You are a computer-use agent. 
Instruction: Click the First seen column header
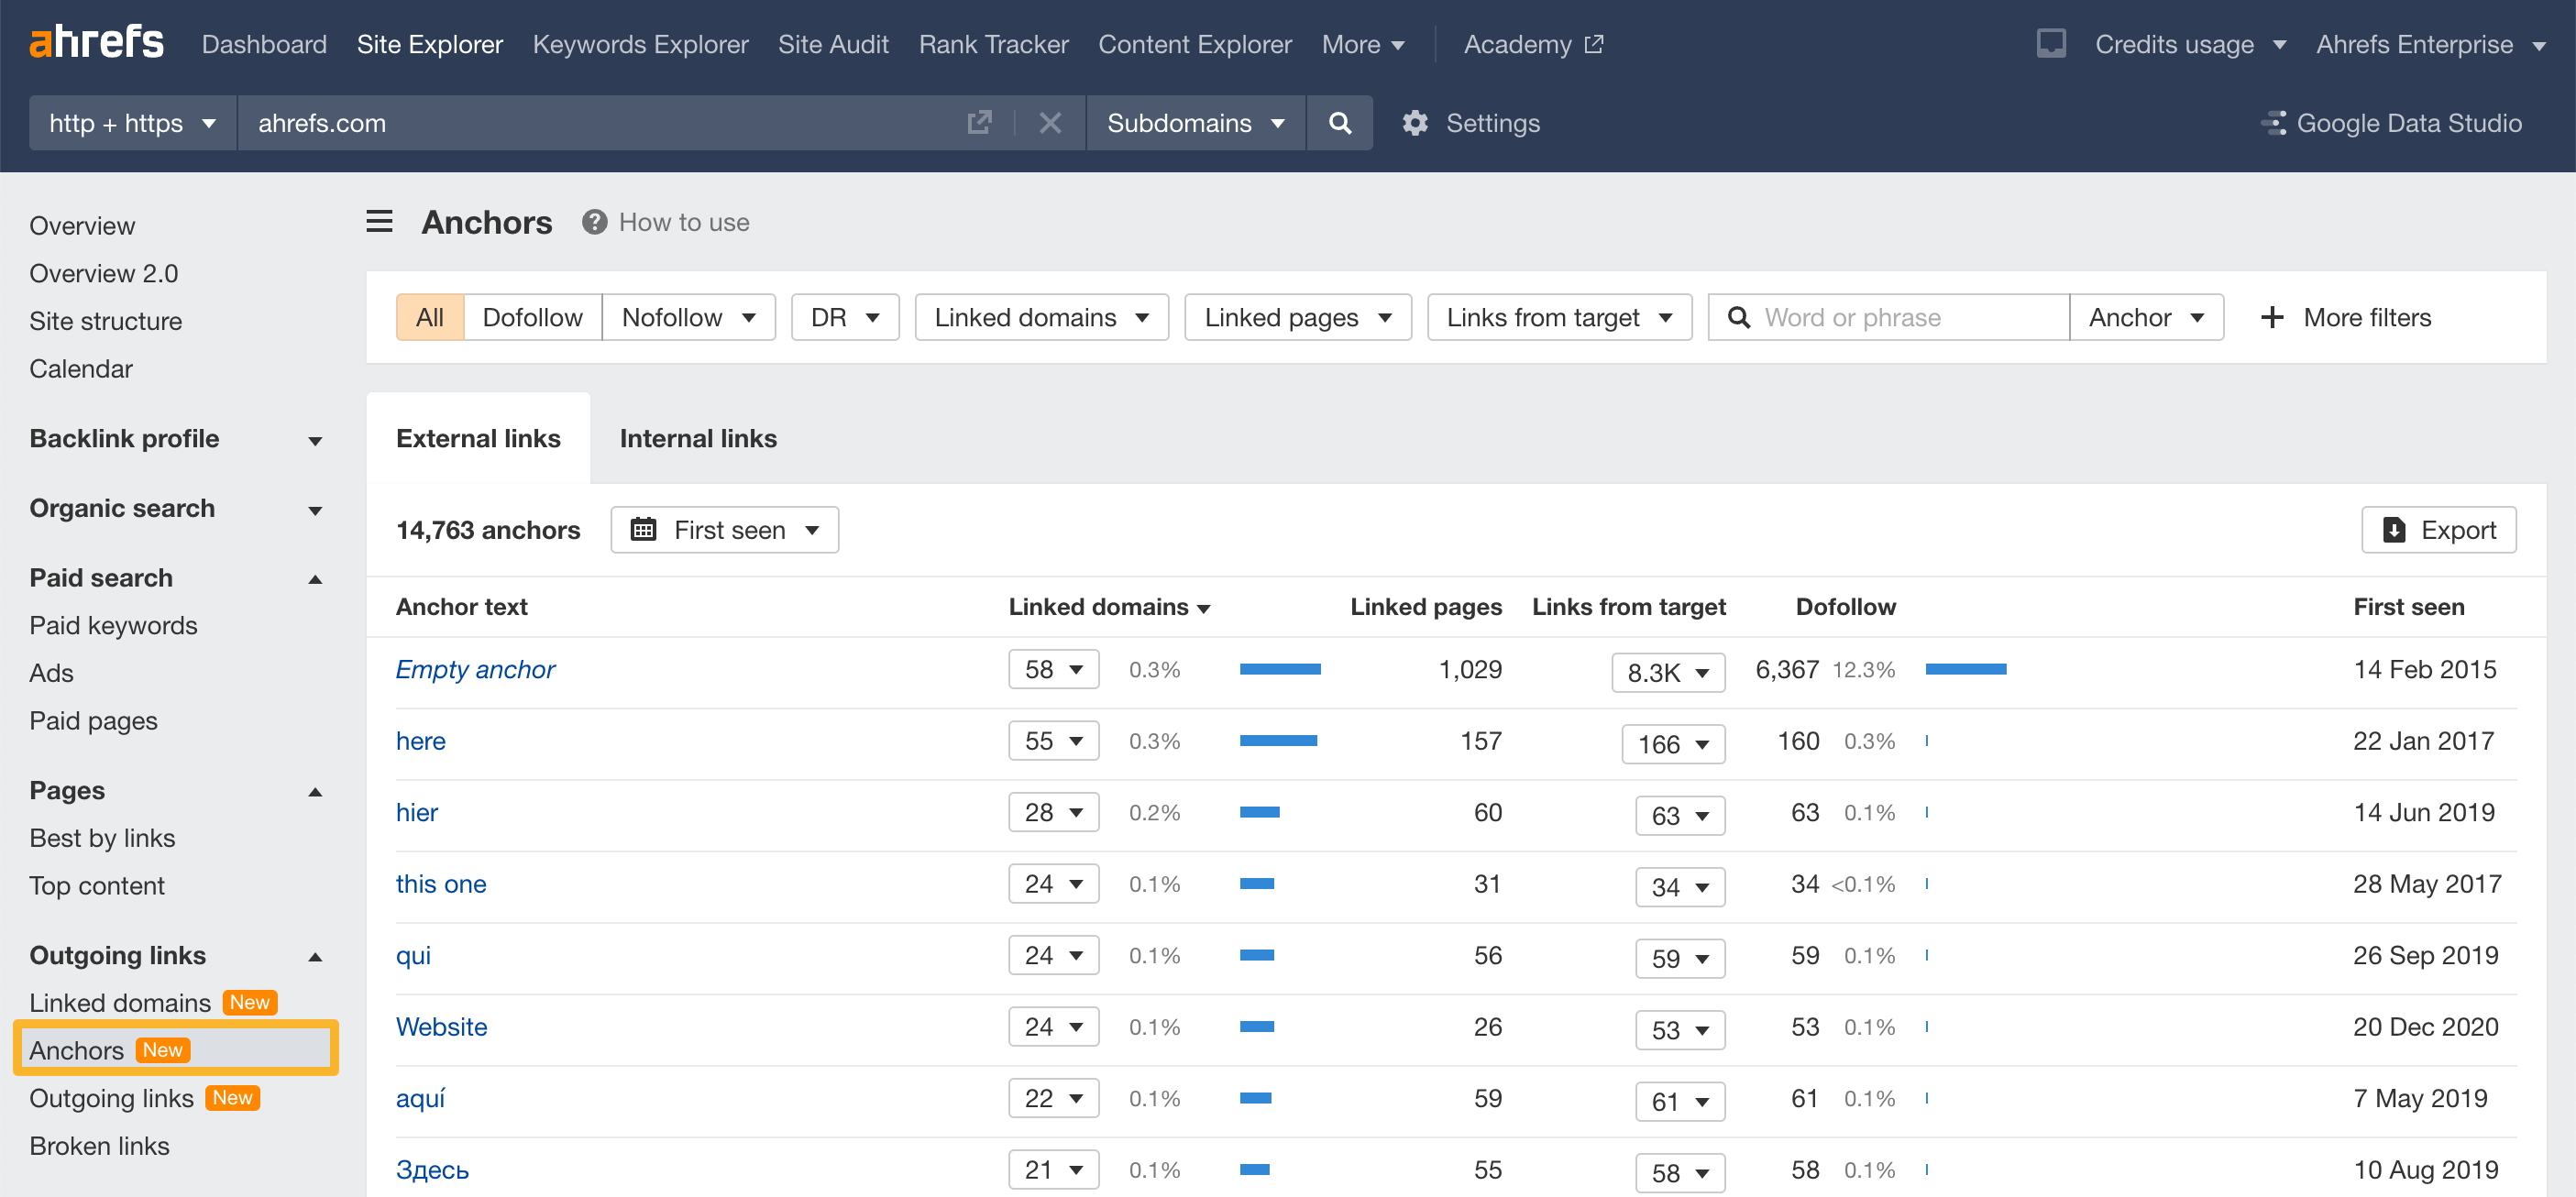(x=2408, y=607)
